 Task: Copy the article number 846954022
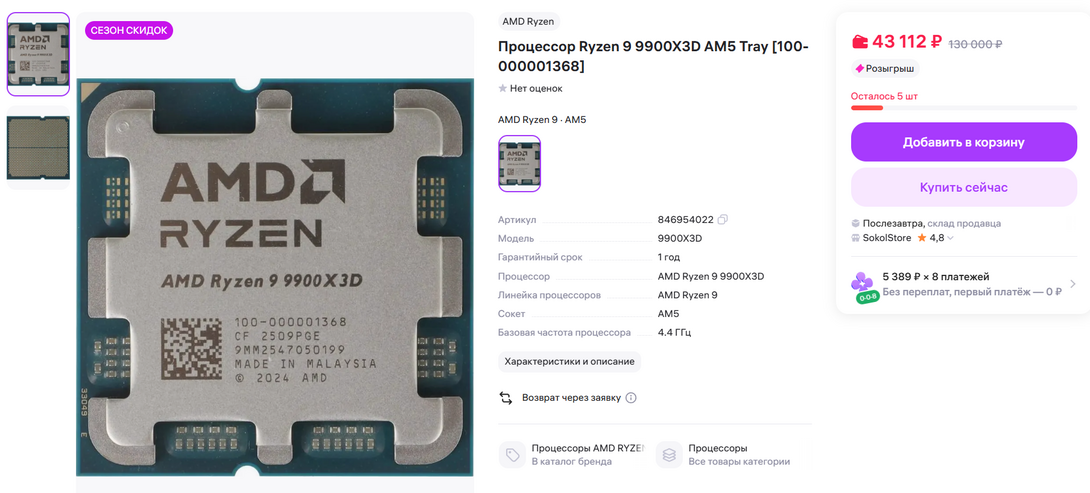723,220
